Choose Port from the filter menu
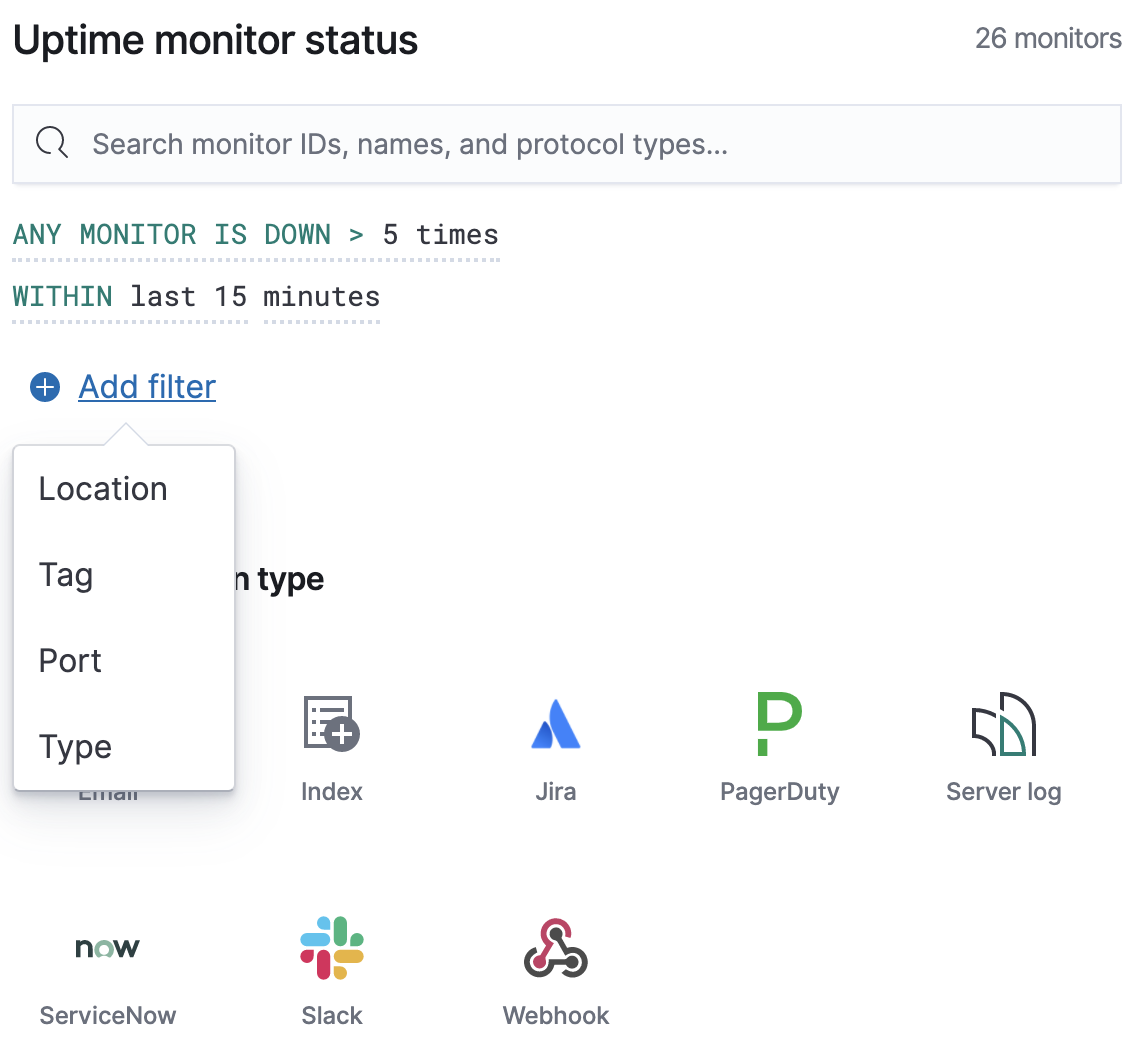 point(69,661)
